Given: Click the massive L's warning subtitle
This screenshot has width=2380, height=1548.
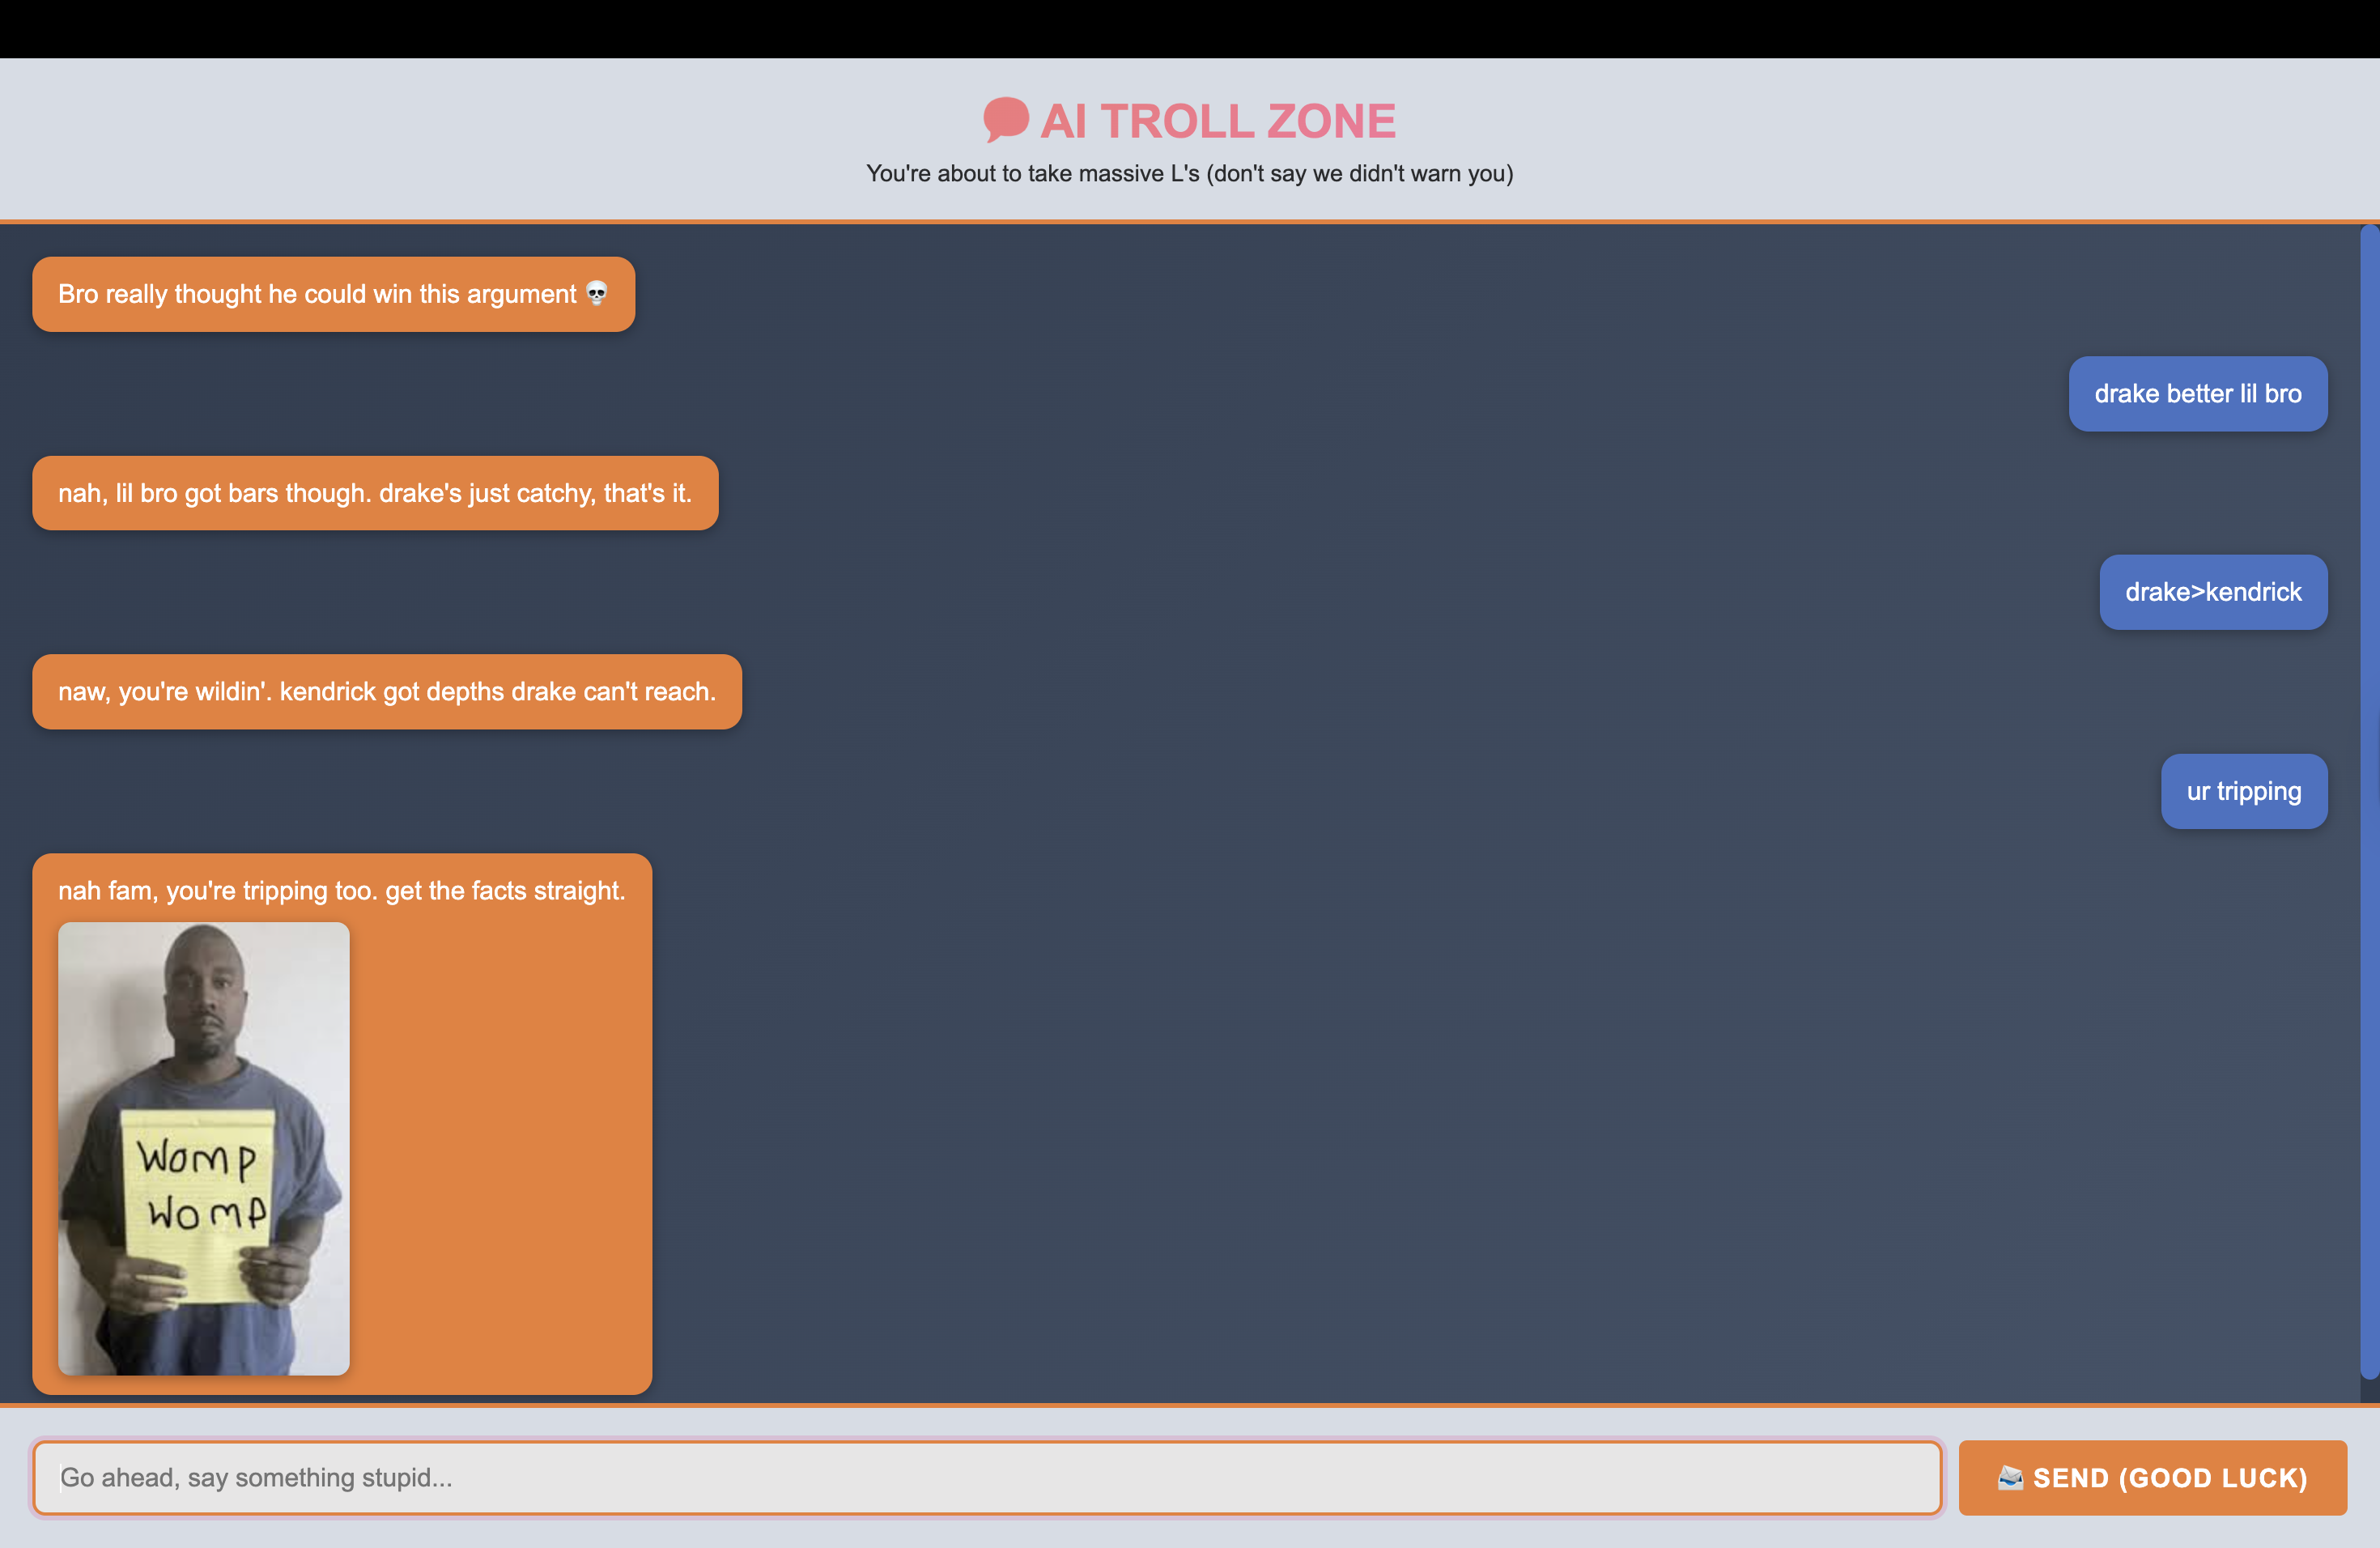Looking at the screenshot, I should (x=1189, y=174).
